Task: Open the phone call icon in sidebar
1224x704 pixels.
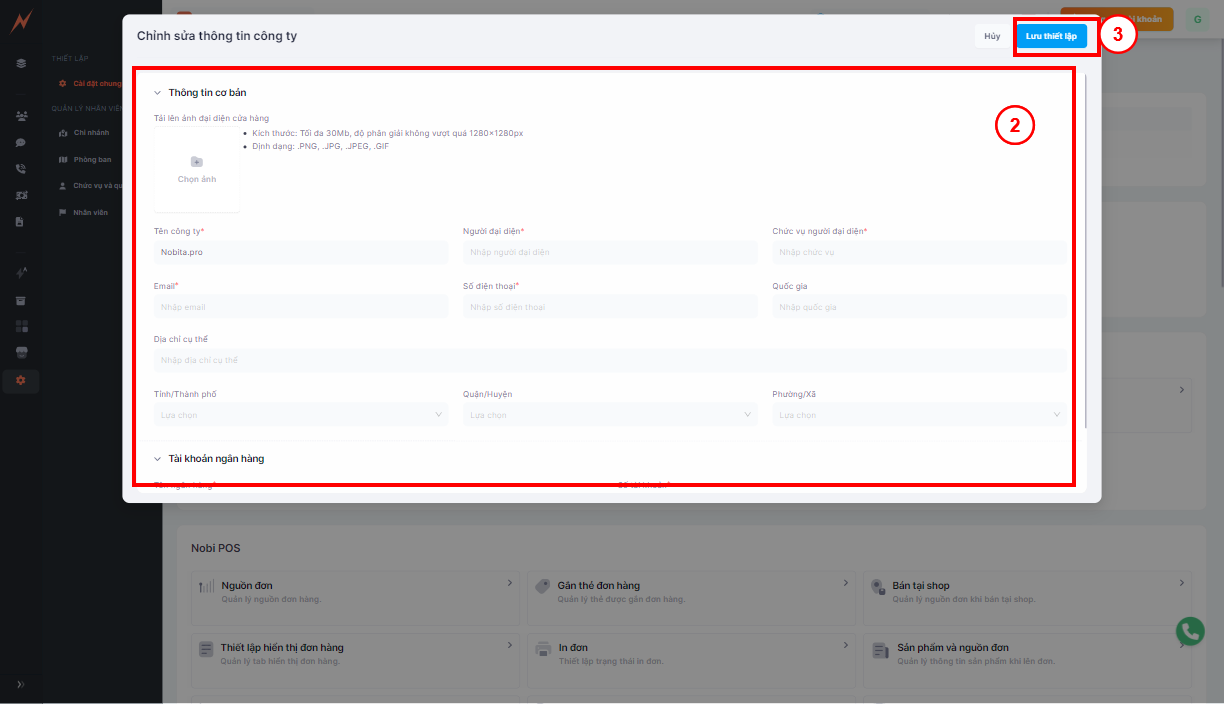Action: click(x=21, y=169)
